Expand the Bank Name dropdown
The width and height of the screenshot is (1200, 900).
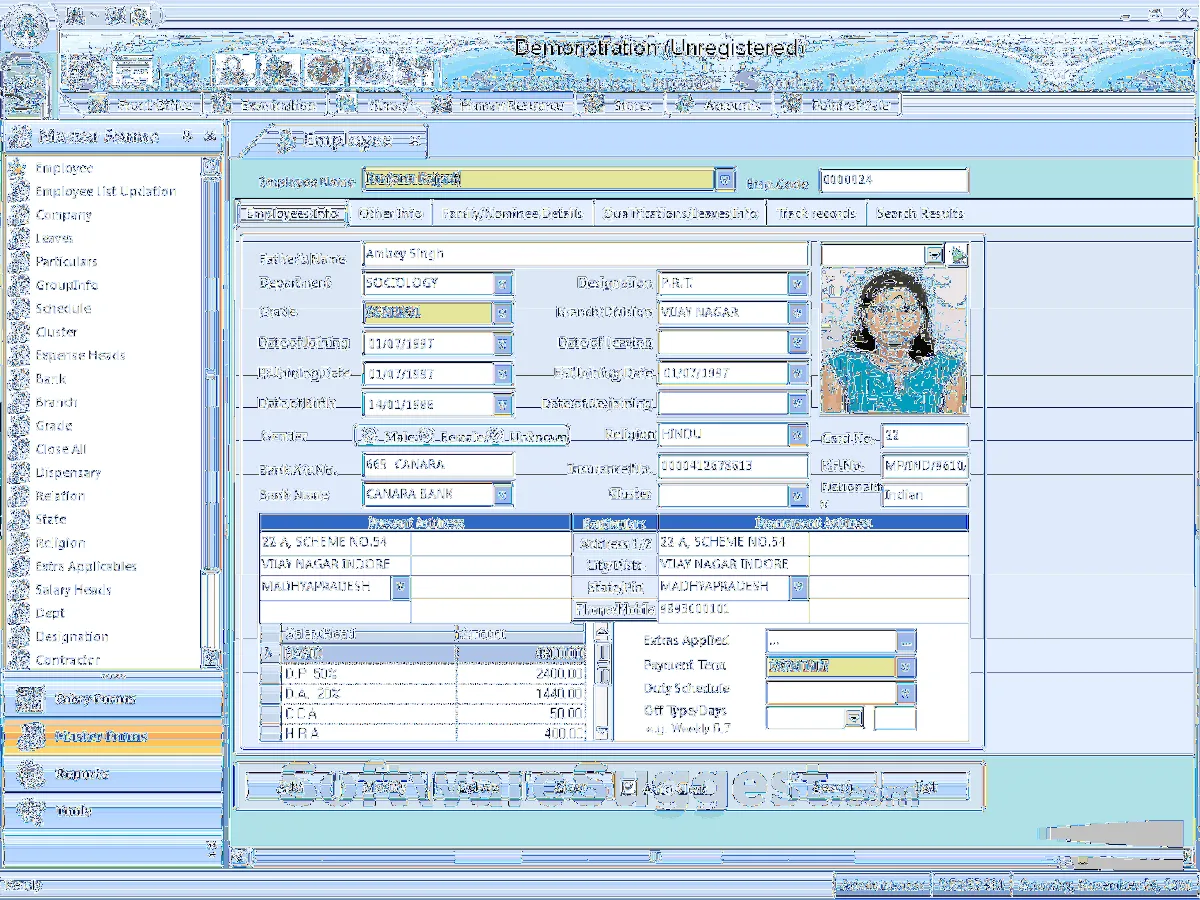[x=503, y=495]
